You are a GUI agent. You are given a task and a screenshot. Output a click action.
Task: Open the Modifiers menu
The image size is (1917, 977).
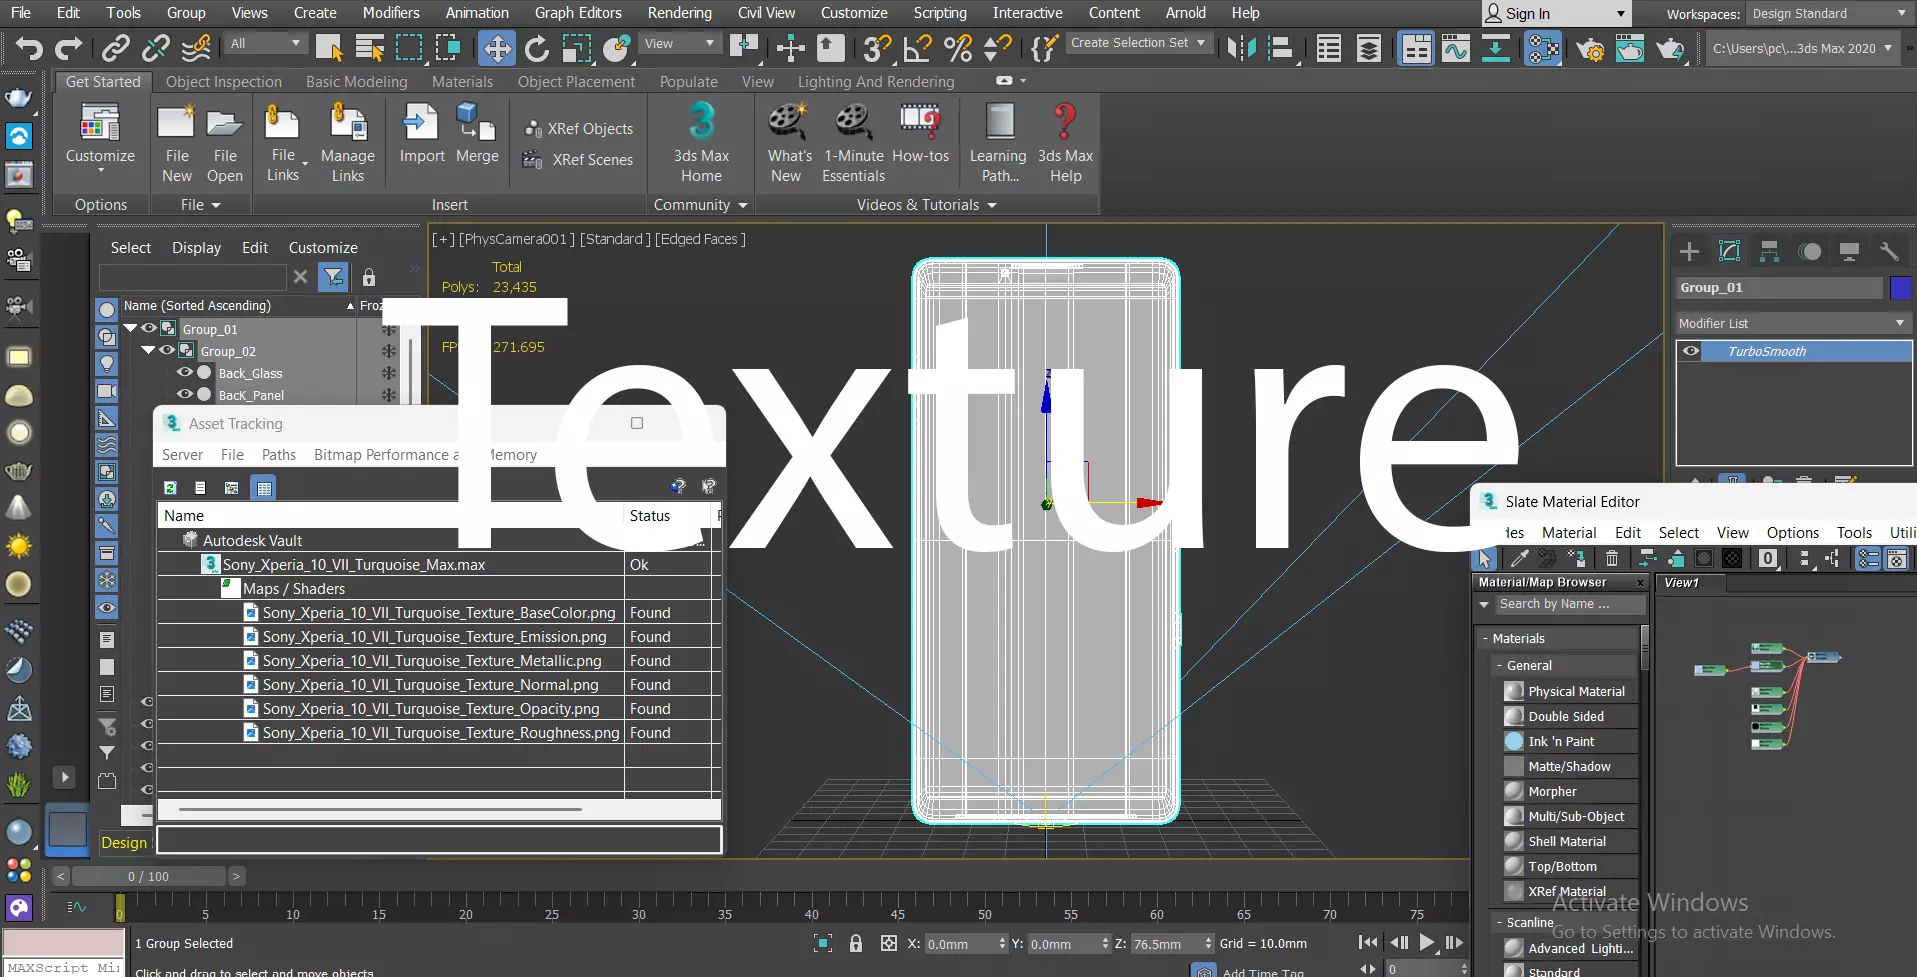[391, 13]
